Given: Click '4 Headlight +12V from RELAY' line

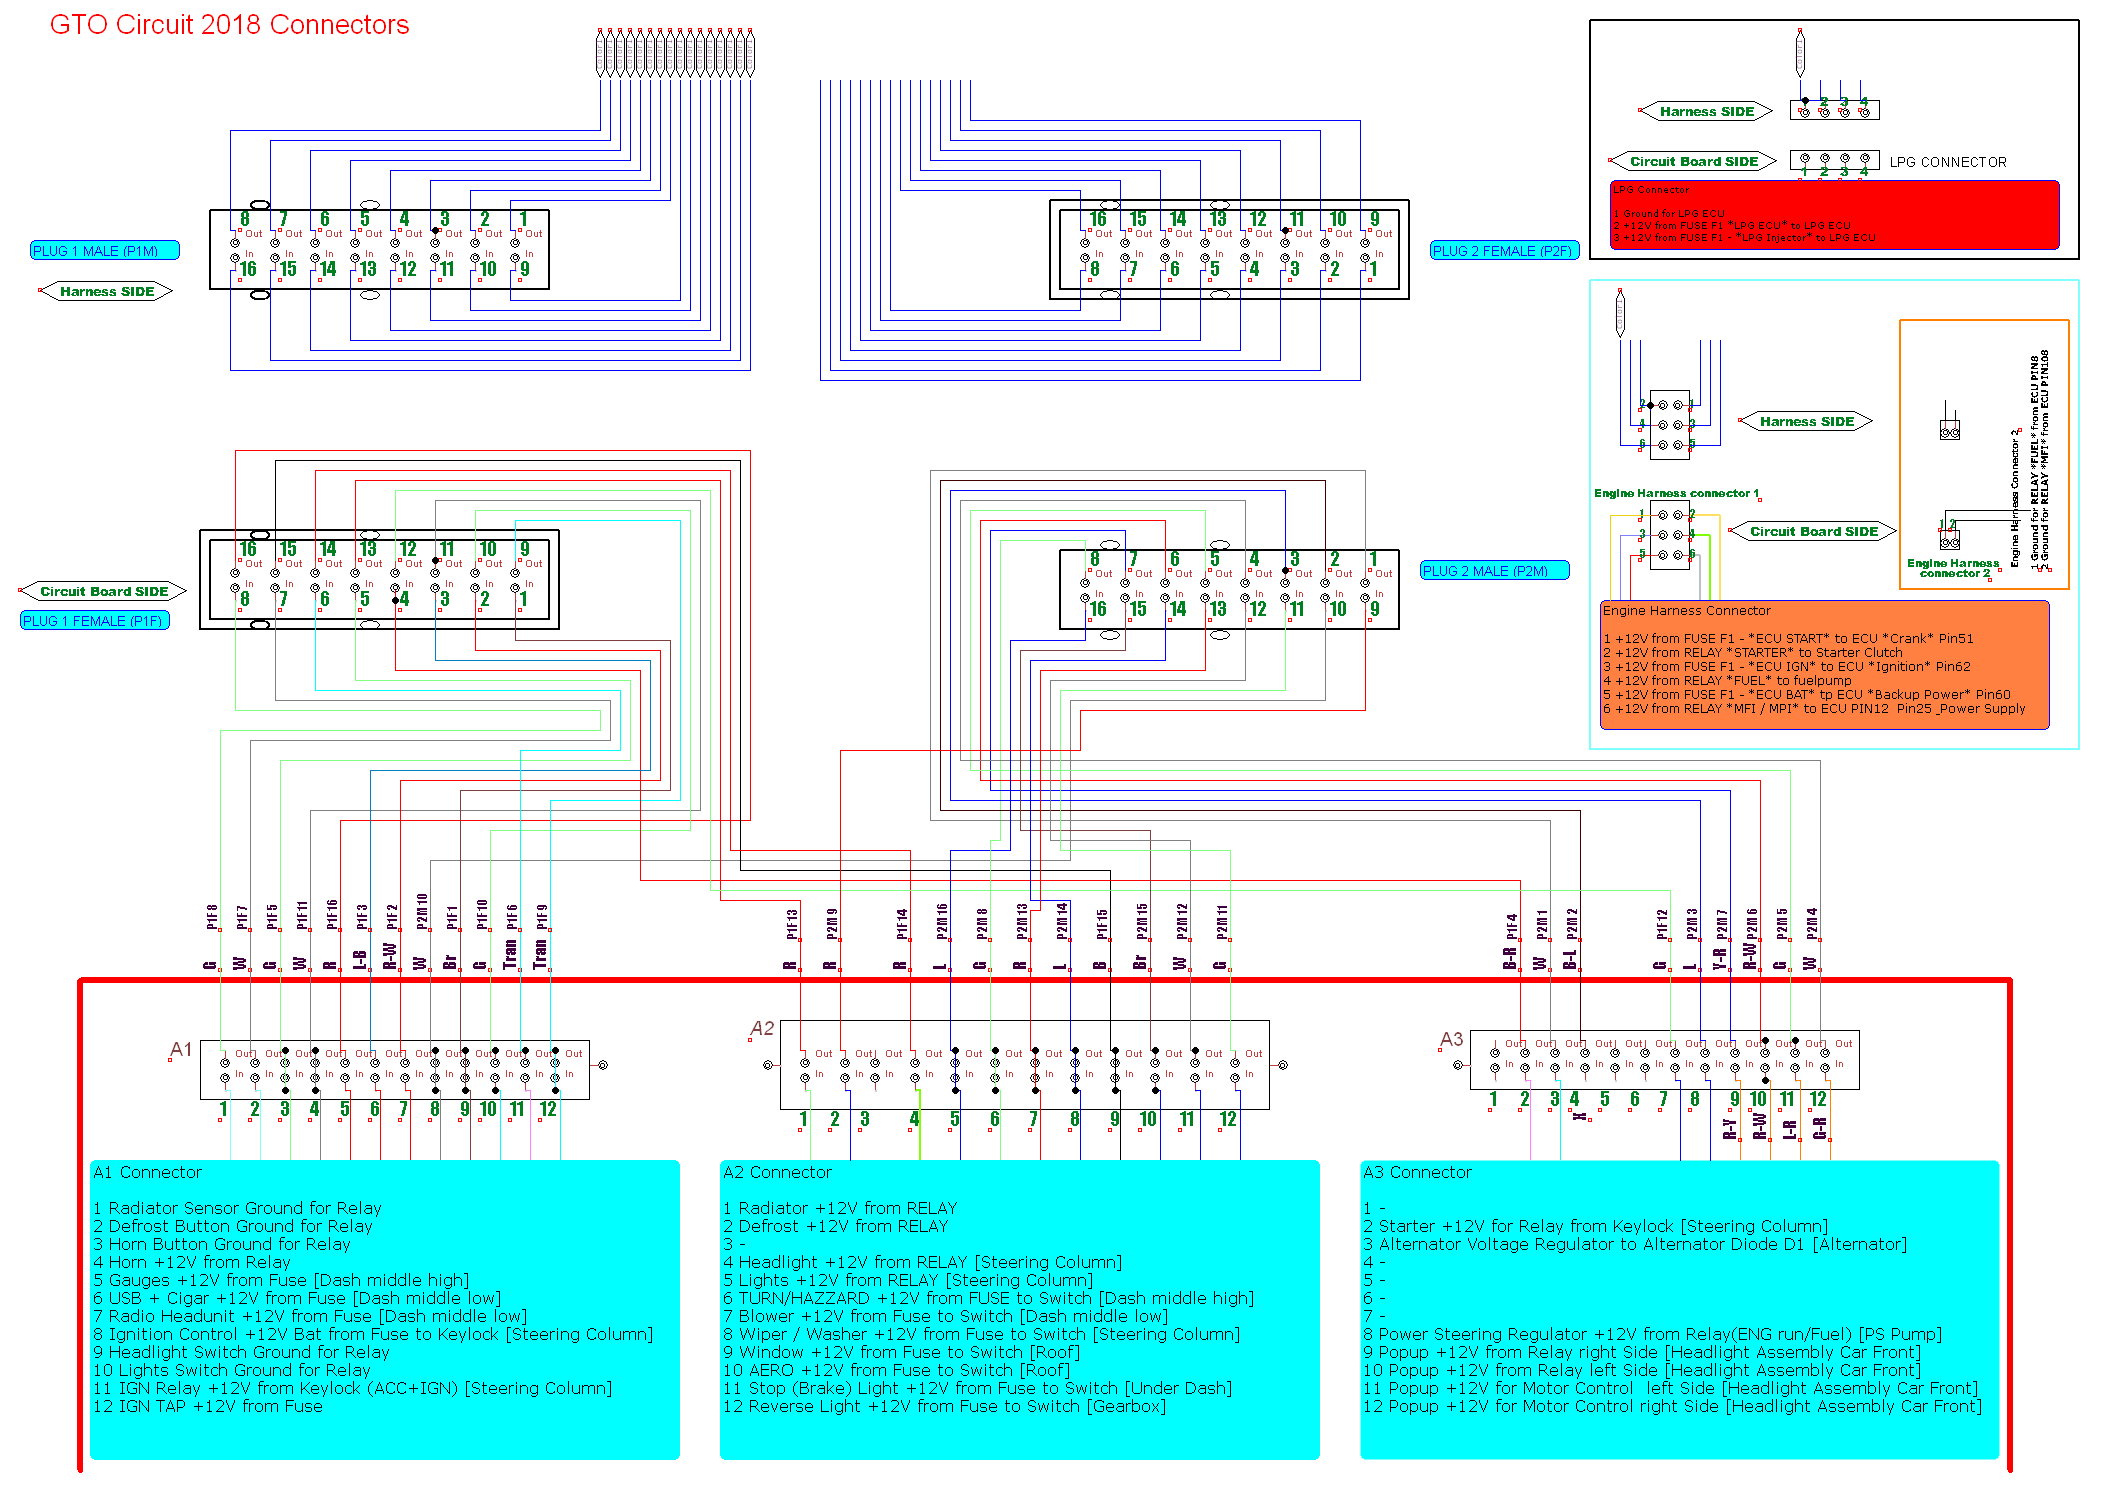Looking at the screenshot, I should pos(922,1263).
